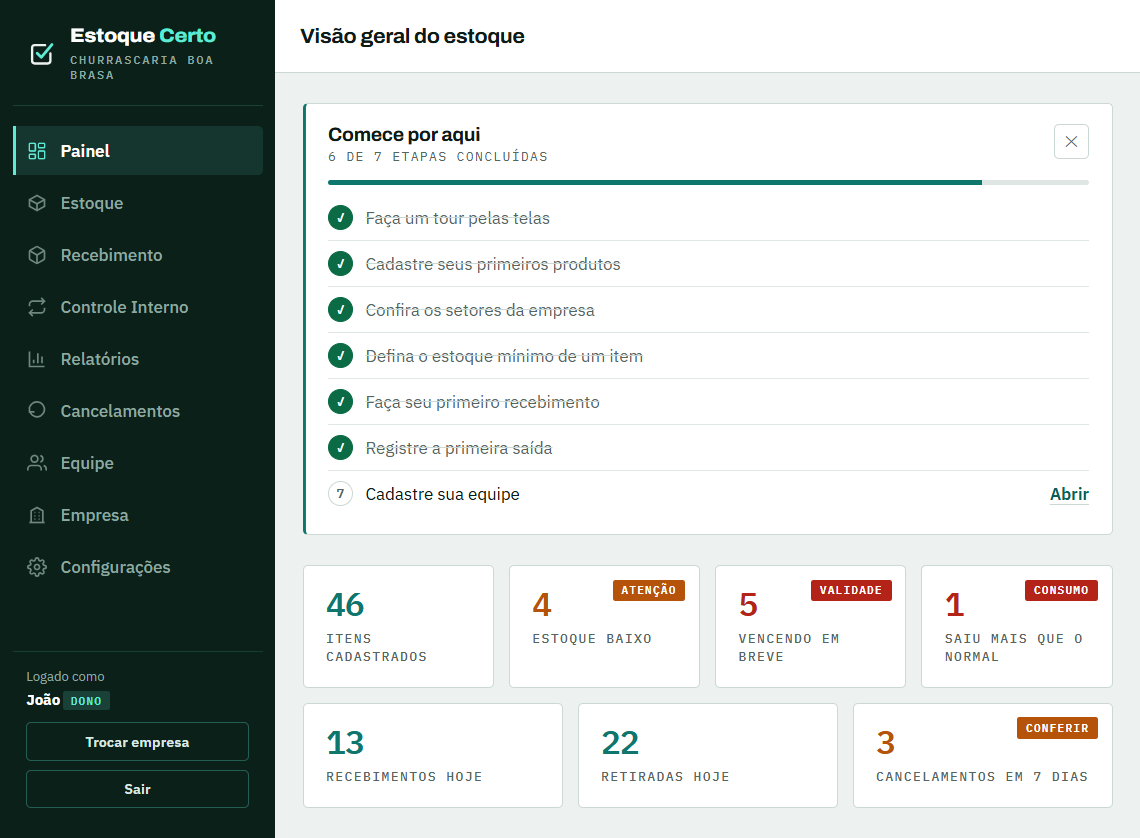Click the VALIDADE badge
The image size is (1140, 838).
[x=851, y=590]
